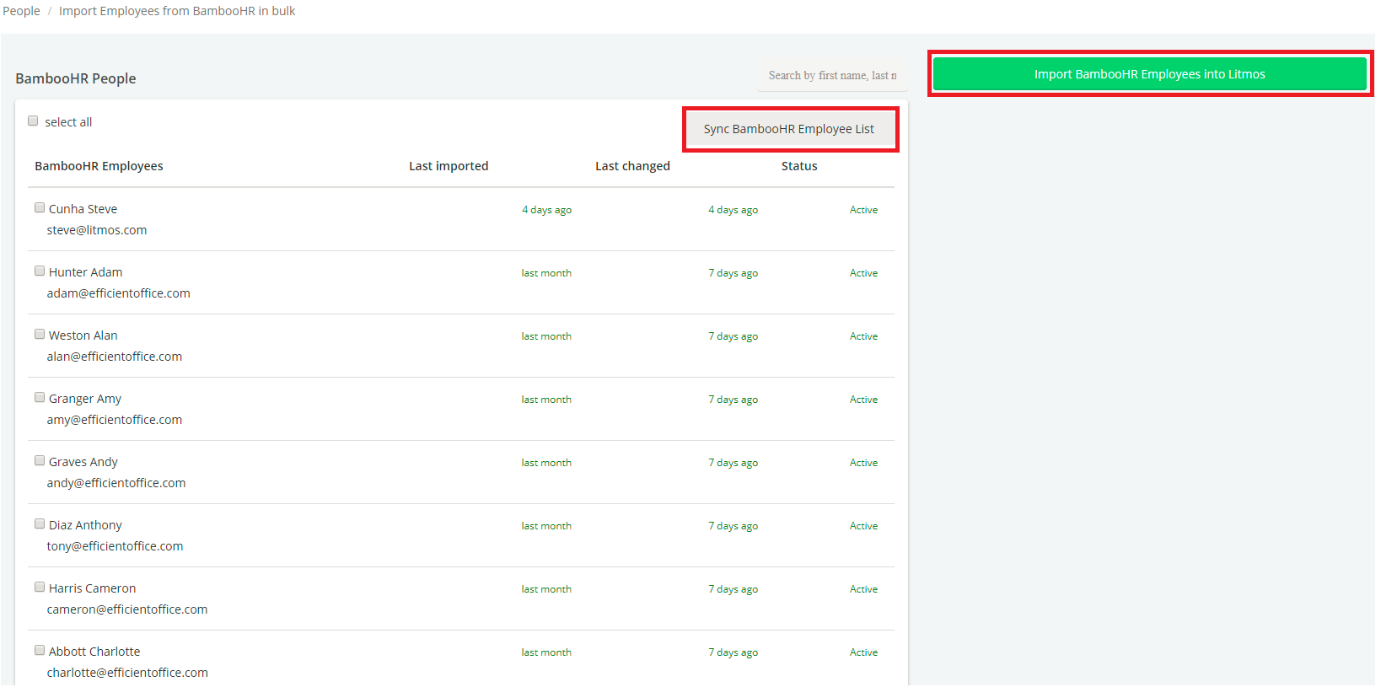Click the BambooHR Employees column header
Viewport: 1381px width, 687px height.
tap(99, 166)
